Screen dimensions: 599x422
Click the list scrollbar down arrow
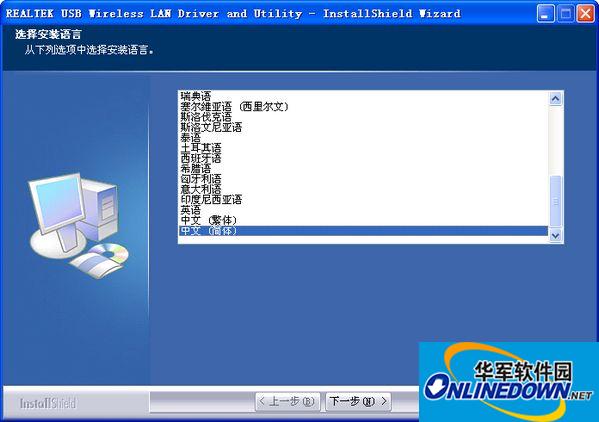[x=555, y=235]
